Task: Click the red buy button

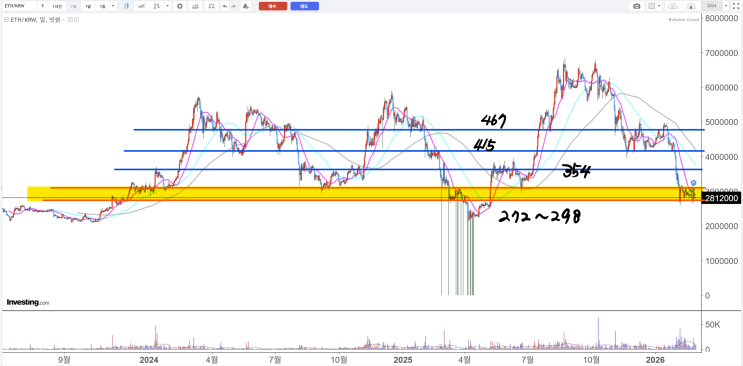Action: point(273,6)
